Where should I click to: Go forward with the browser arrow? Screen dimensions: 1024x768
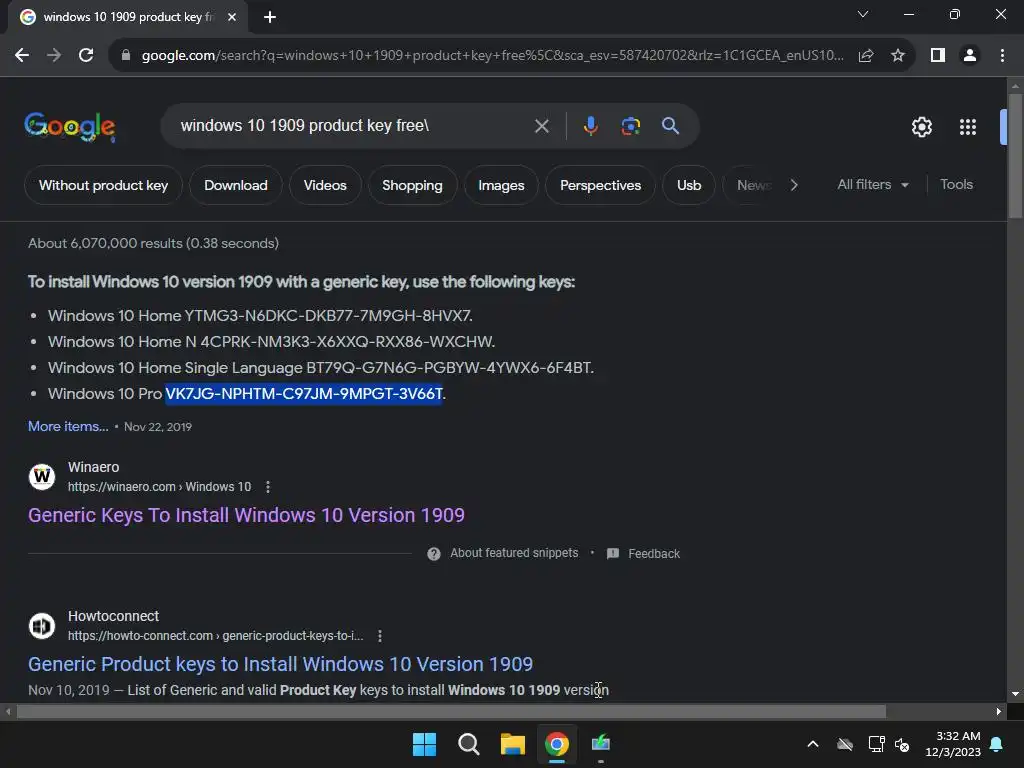(x=54, y=56)
